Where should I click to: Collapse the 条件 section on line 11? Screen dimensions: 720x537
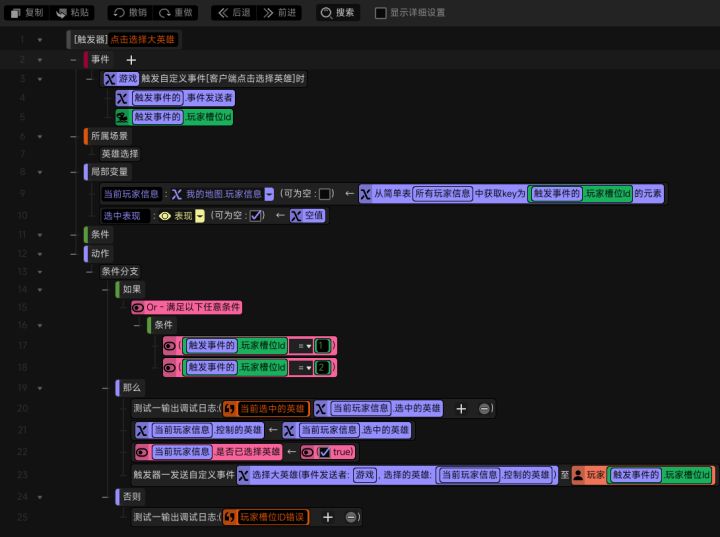[x=73, y=235]
